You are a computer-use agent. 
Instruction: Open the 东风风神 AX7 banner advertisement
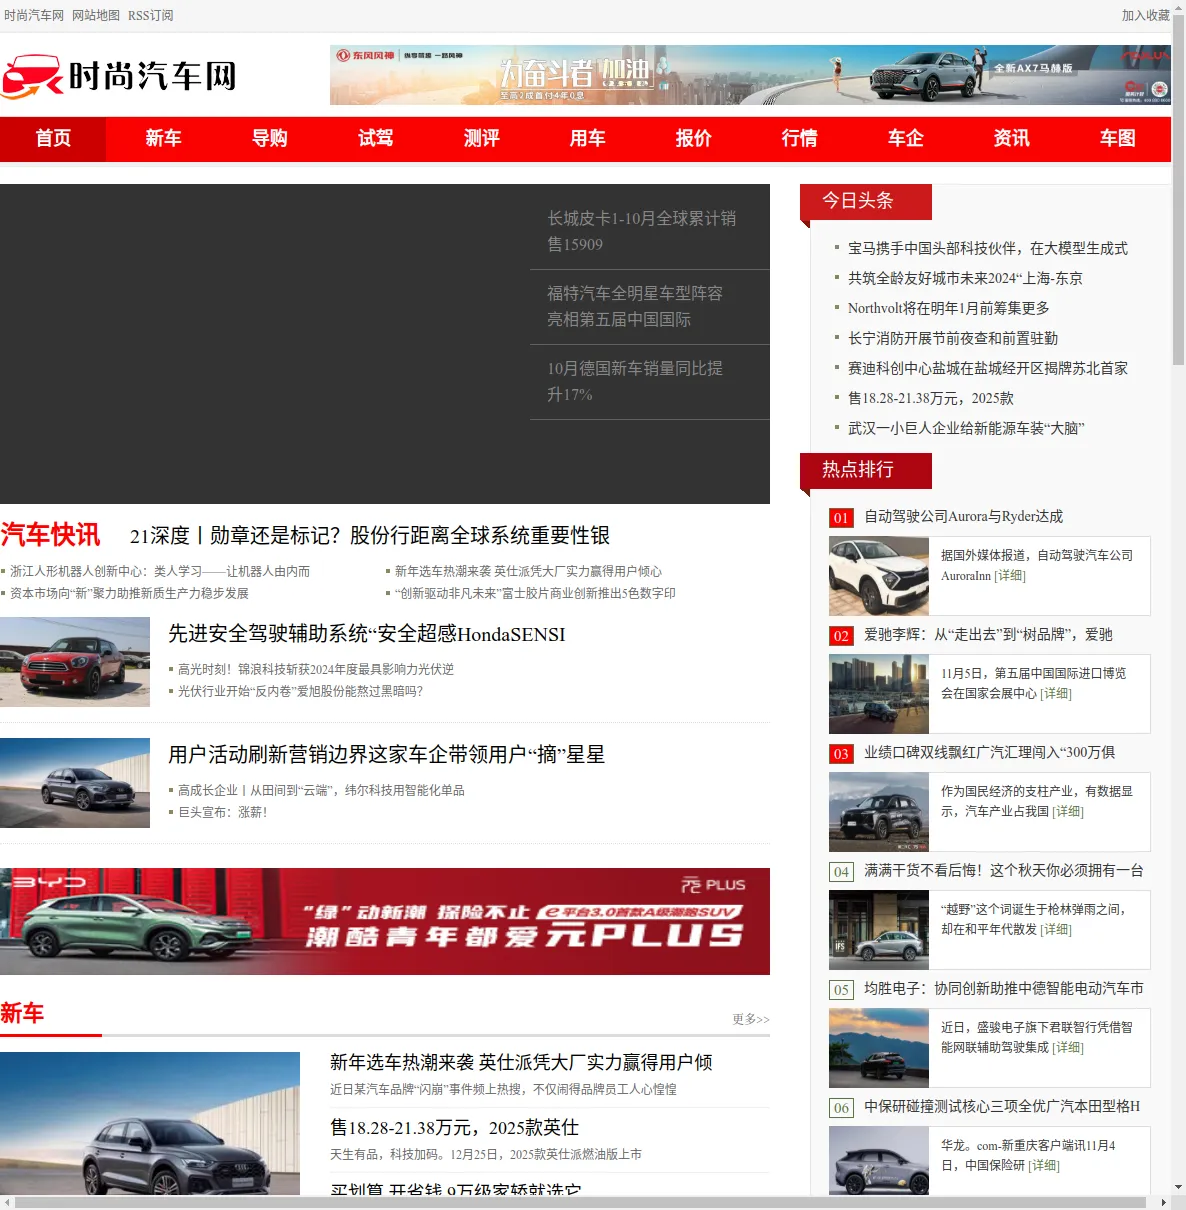coord(750,75)
